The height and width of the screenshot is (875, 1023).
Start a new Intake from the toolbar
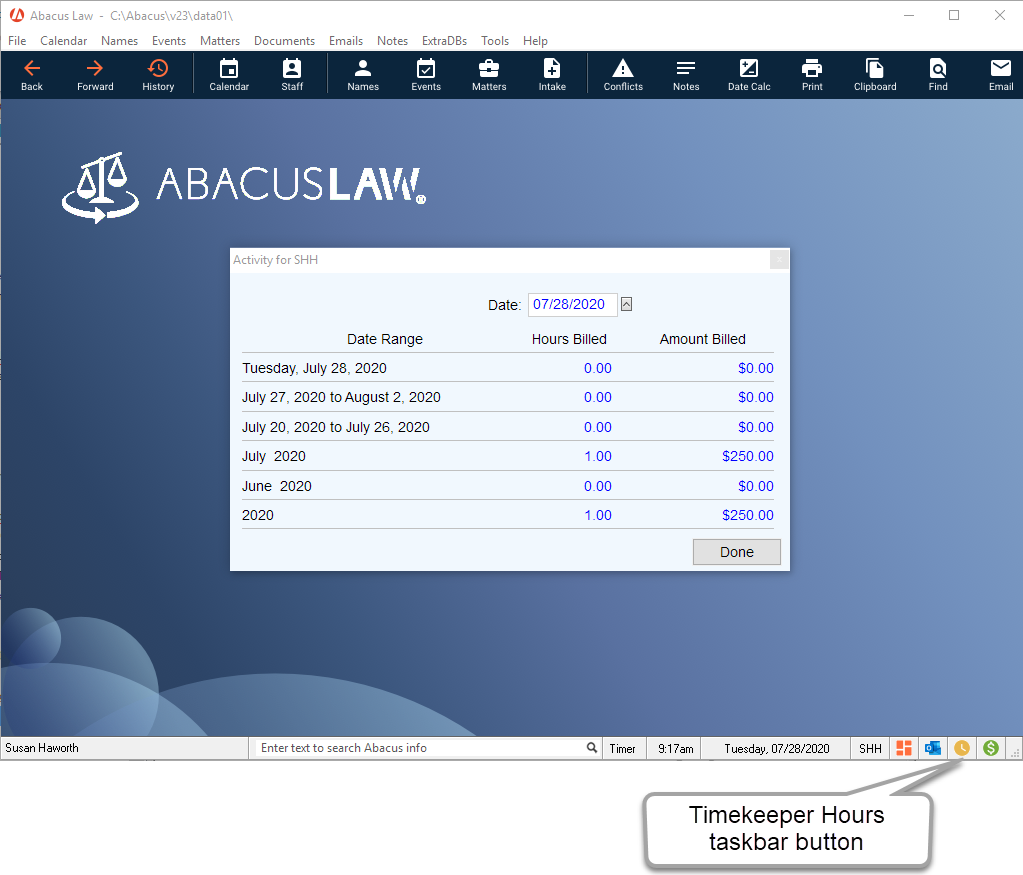click(x=552, y=75)
